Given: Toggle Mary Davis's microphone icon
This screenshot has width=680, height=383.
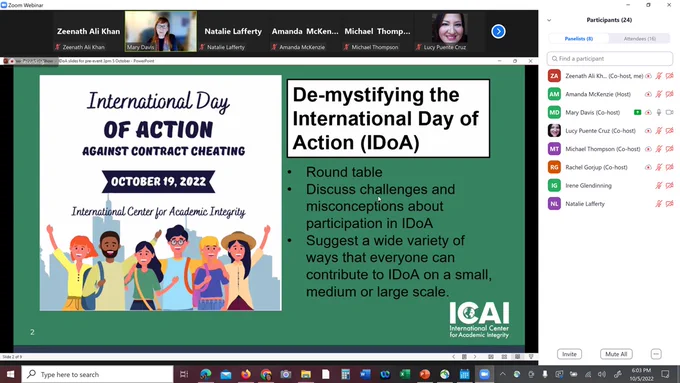Looking at the screenshot, I should click(x=659, y=112).
